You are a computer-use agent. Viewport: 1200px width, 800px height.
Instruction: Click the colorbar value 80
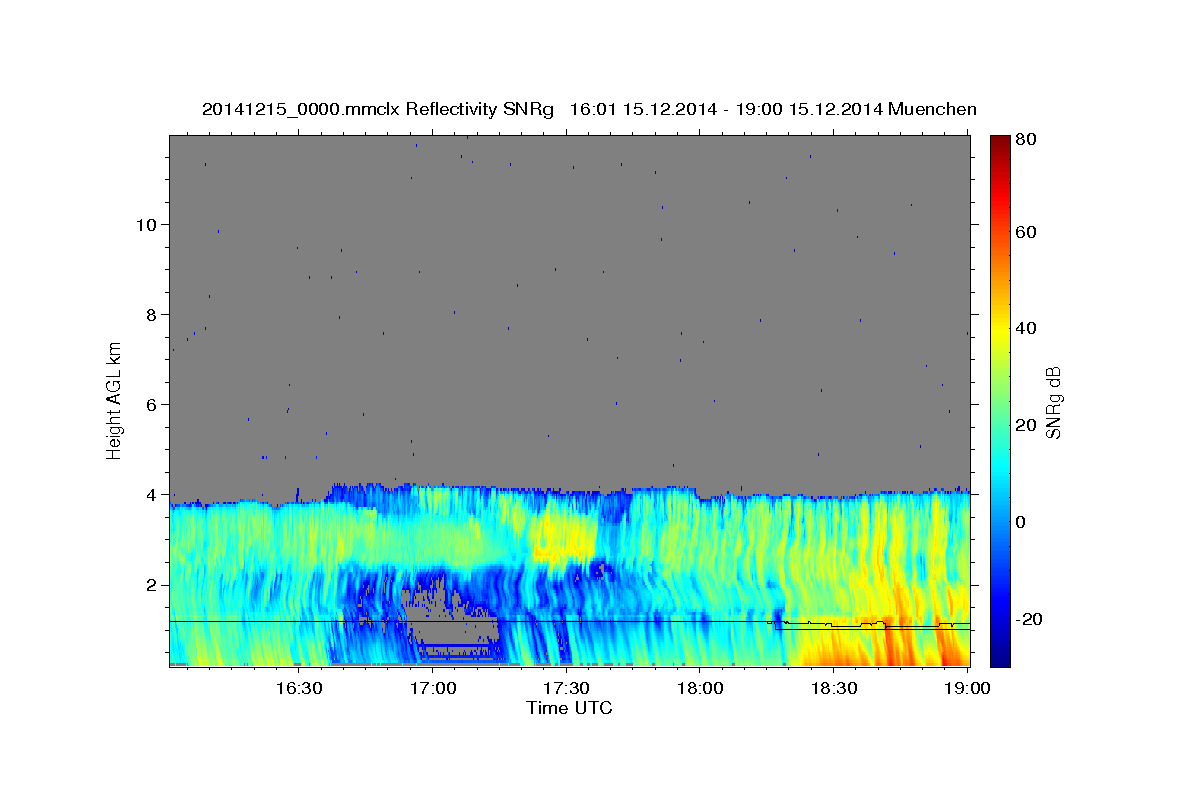(1028, 139)
